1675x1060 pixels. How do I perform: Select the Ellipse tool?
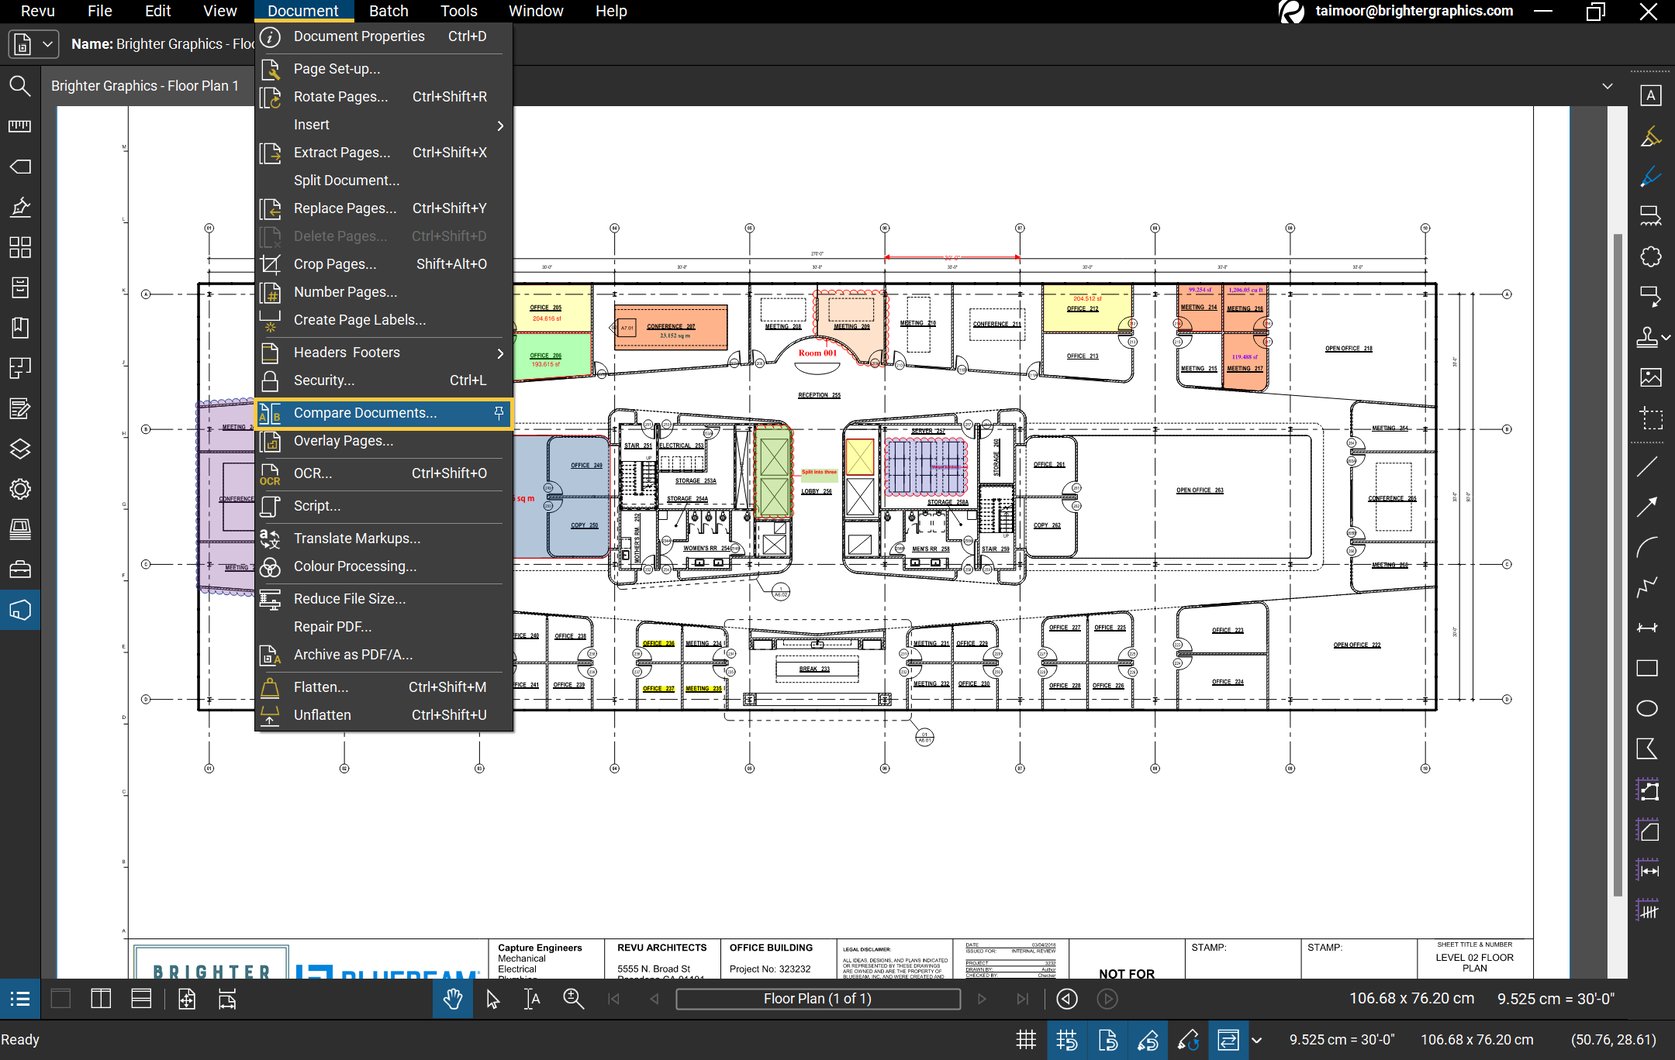click(x=1647, y=707)
